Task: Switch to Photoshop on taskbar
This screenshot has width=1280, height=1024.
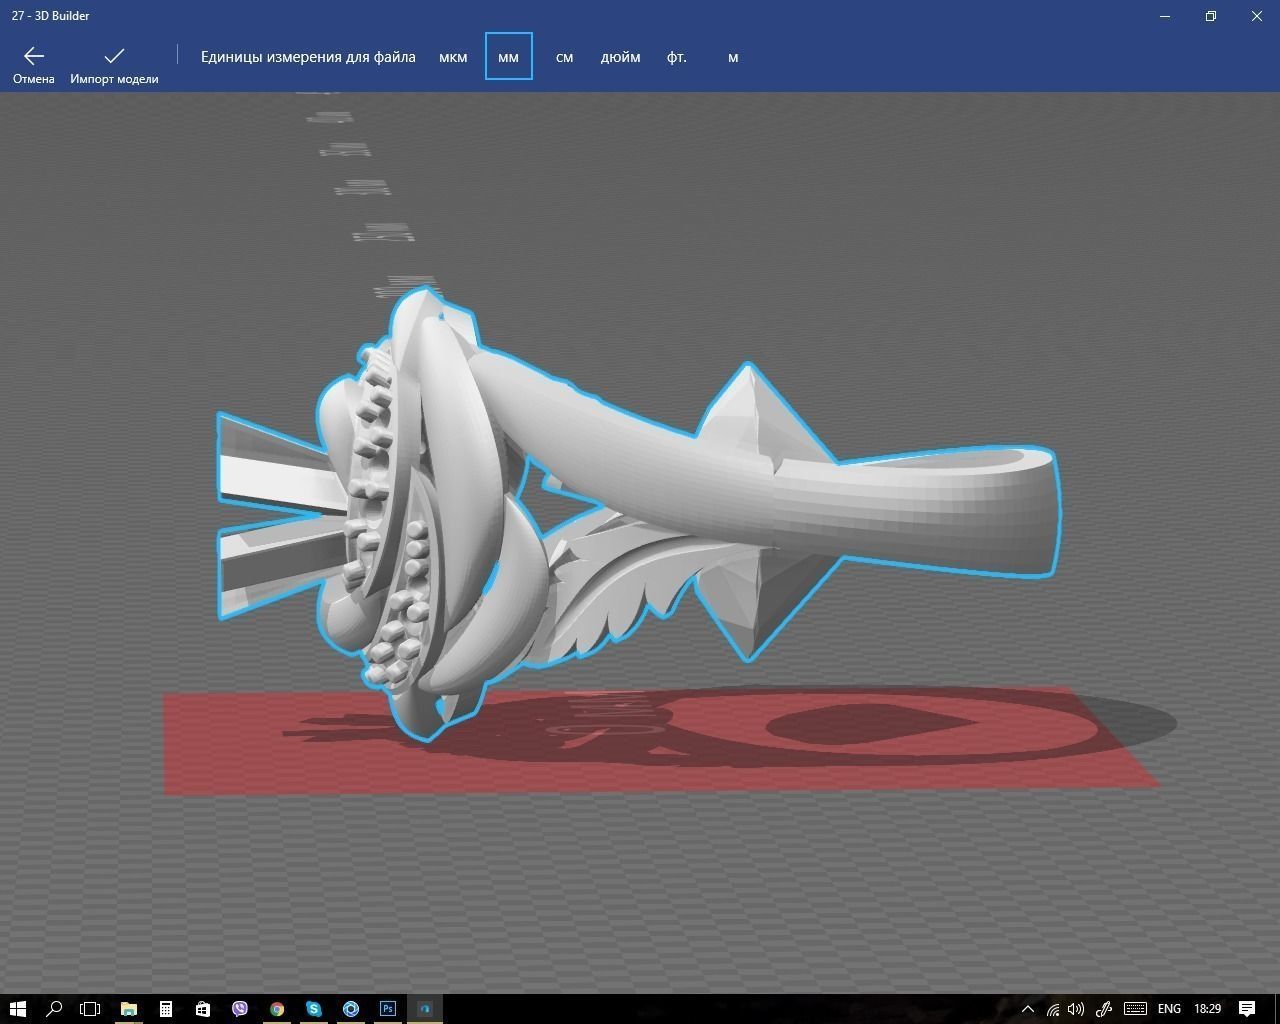Action: pos(387,1008)
